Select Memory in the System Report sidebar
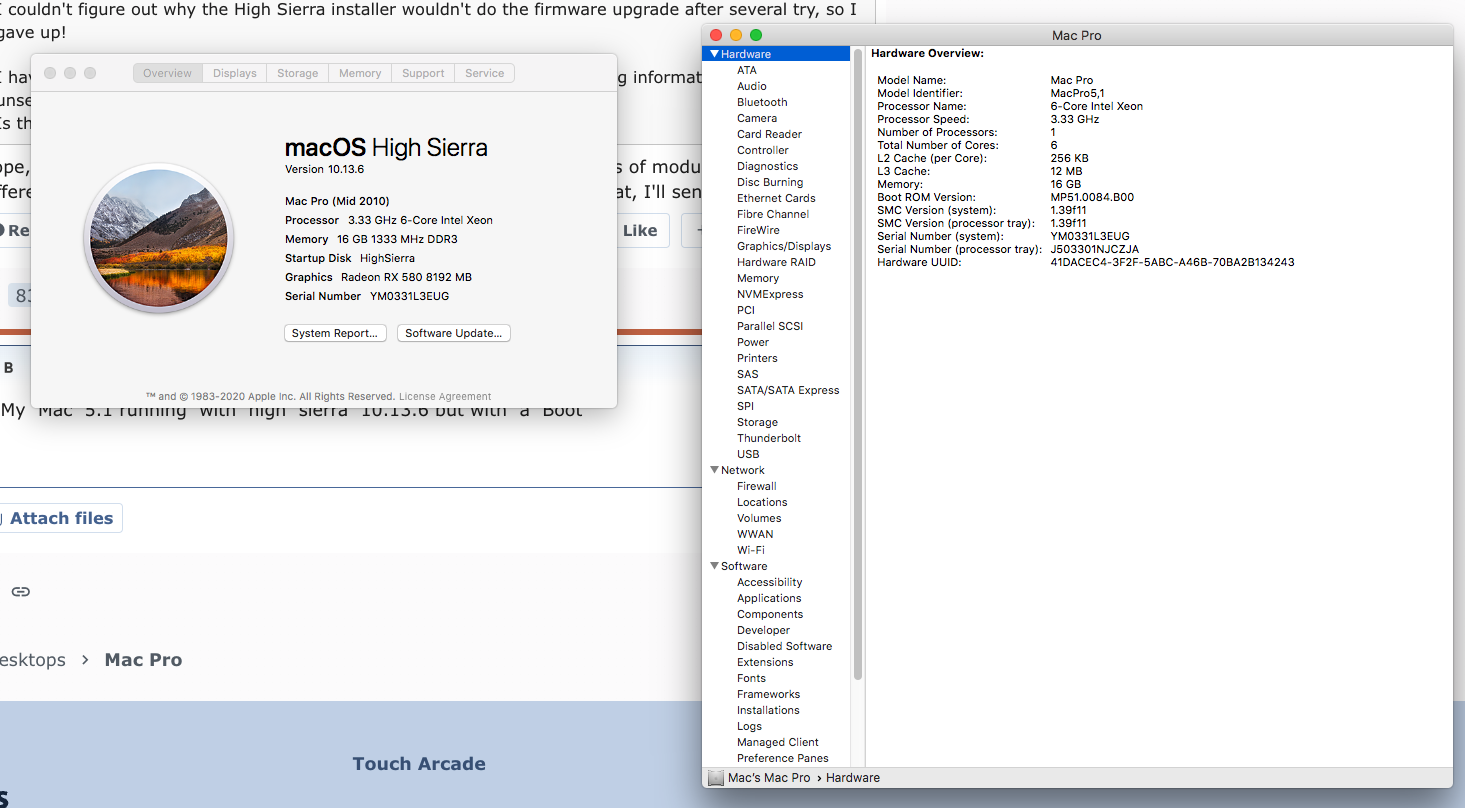This screenshot has height=808, width=1465. pyautogui.click(x=758, y=278)
